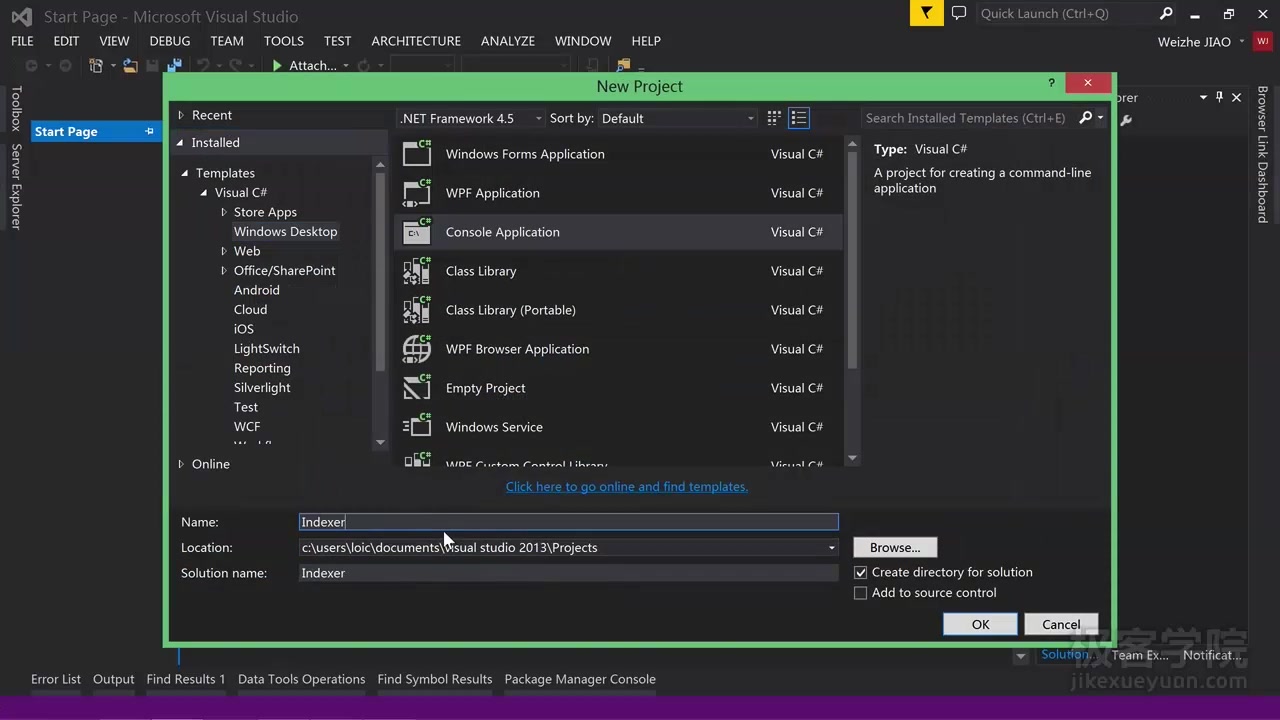Uncheck Create directory for solution
Viewport: 1280px width, 720px height.
click(x=860, y=572)
